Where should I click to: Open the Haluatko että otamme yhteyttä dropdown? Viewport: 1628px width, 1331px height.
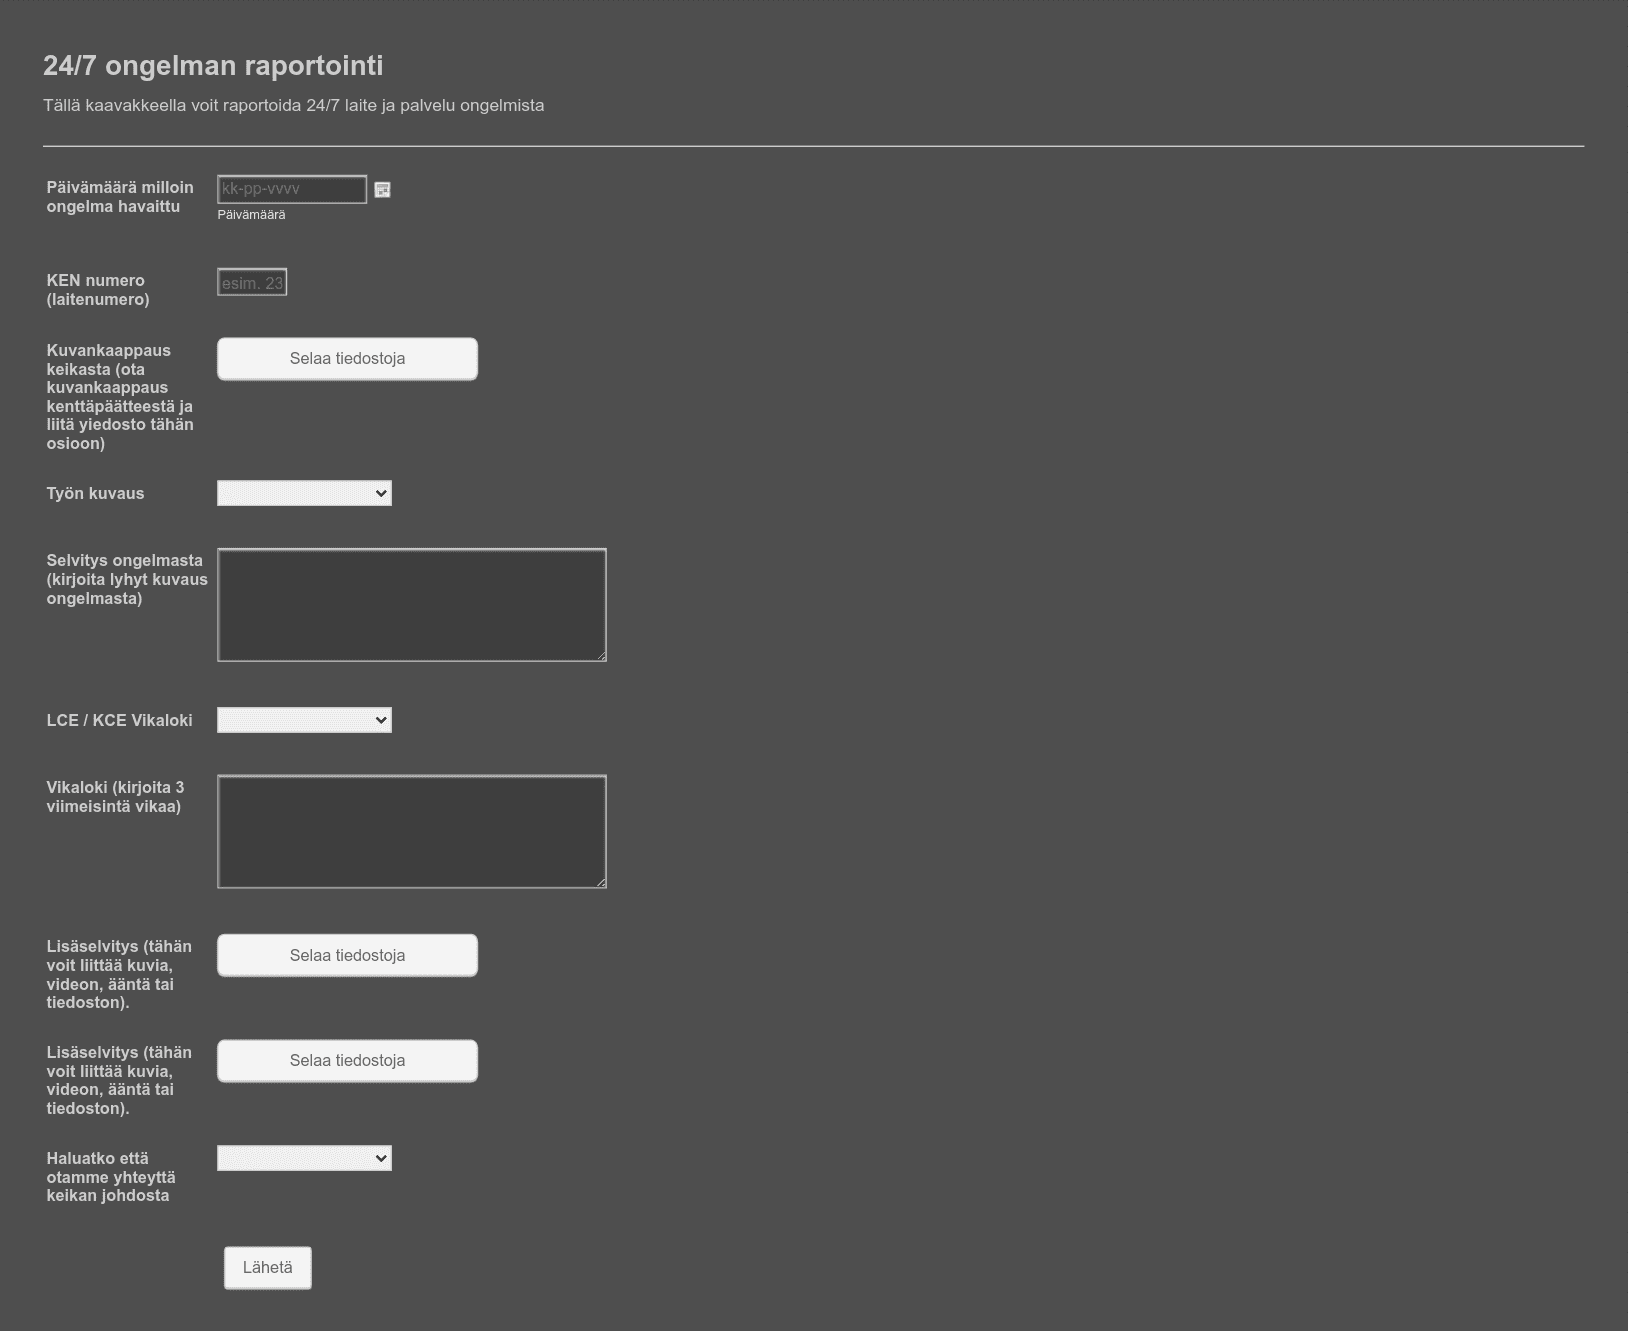click(304, 1158)
